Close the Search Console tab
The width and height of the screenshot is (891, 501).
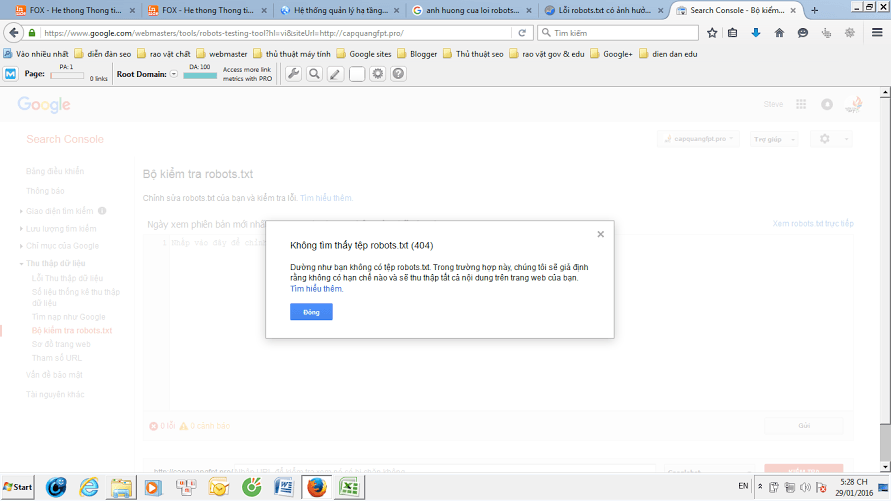click(x=793, y=10)
